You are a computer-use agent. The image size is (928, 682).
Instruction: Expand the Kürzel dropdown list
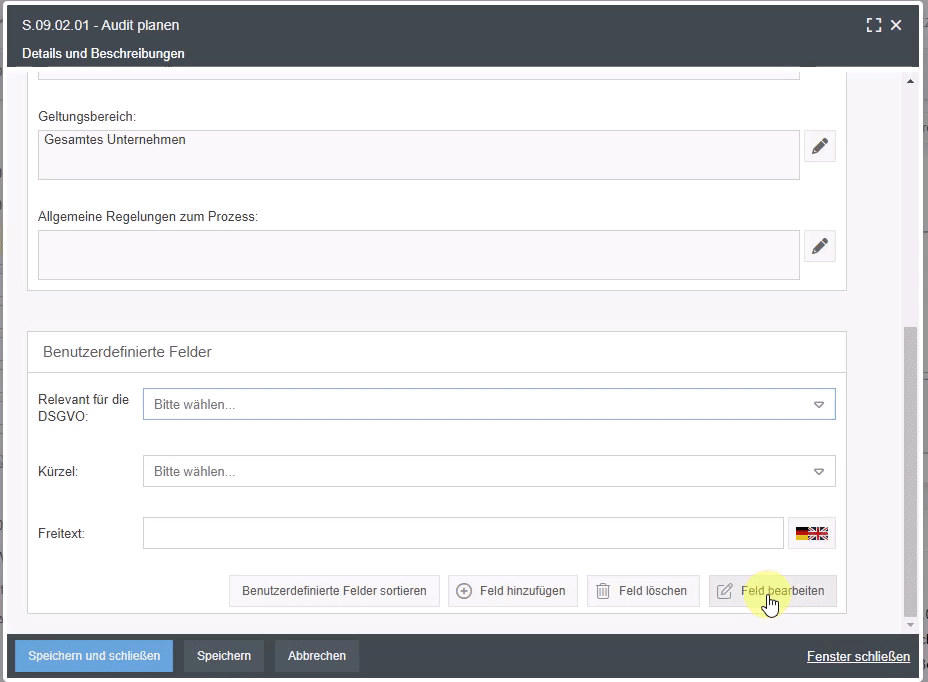tap(489, 471)
